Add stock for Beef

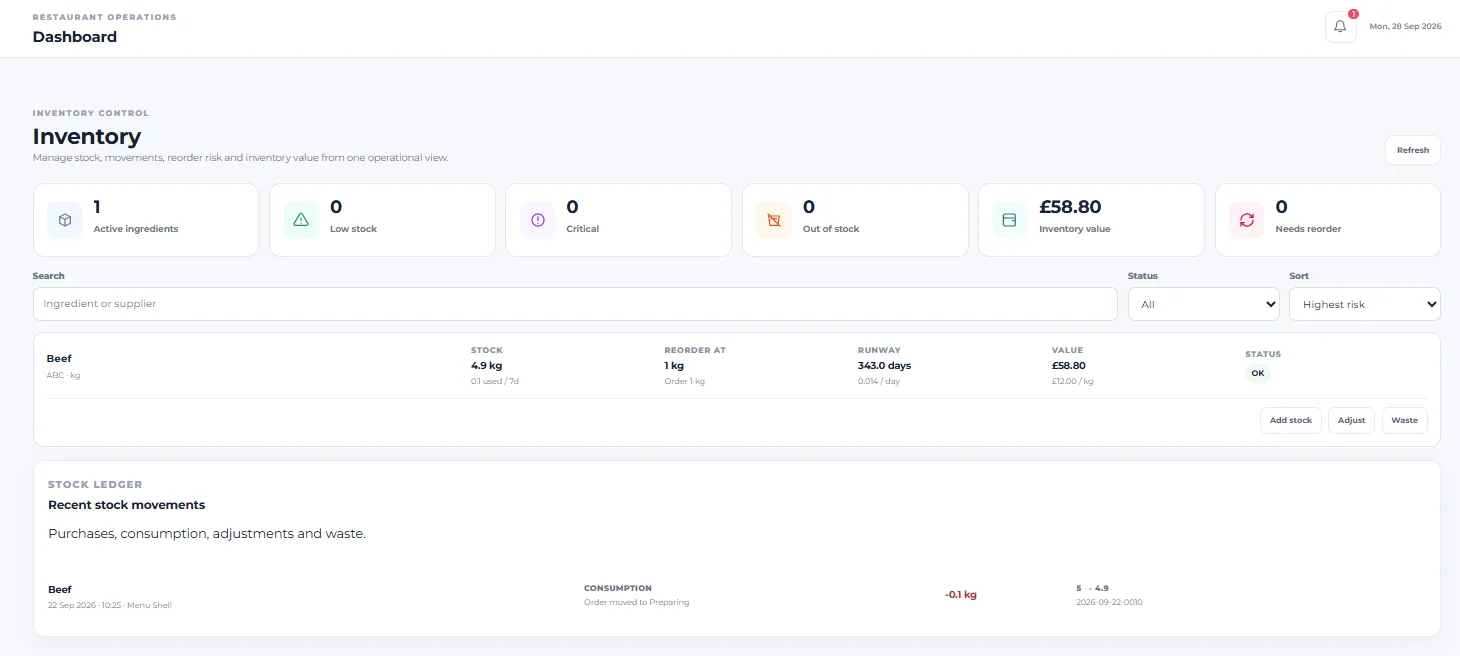1291,420
